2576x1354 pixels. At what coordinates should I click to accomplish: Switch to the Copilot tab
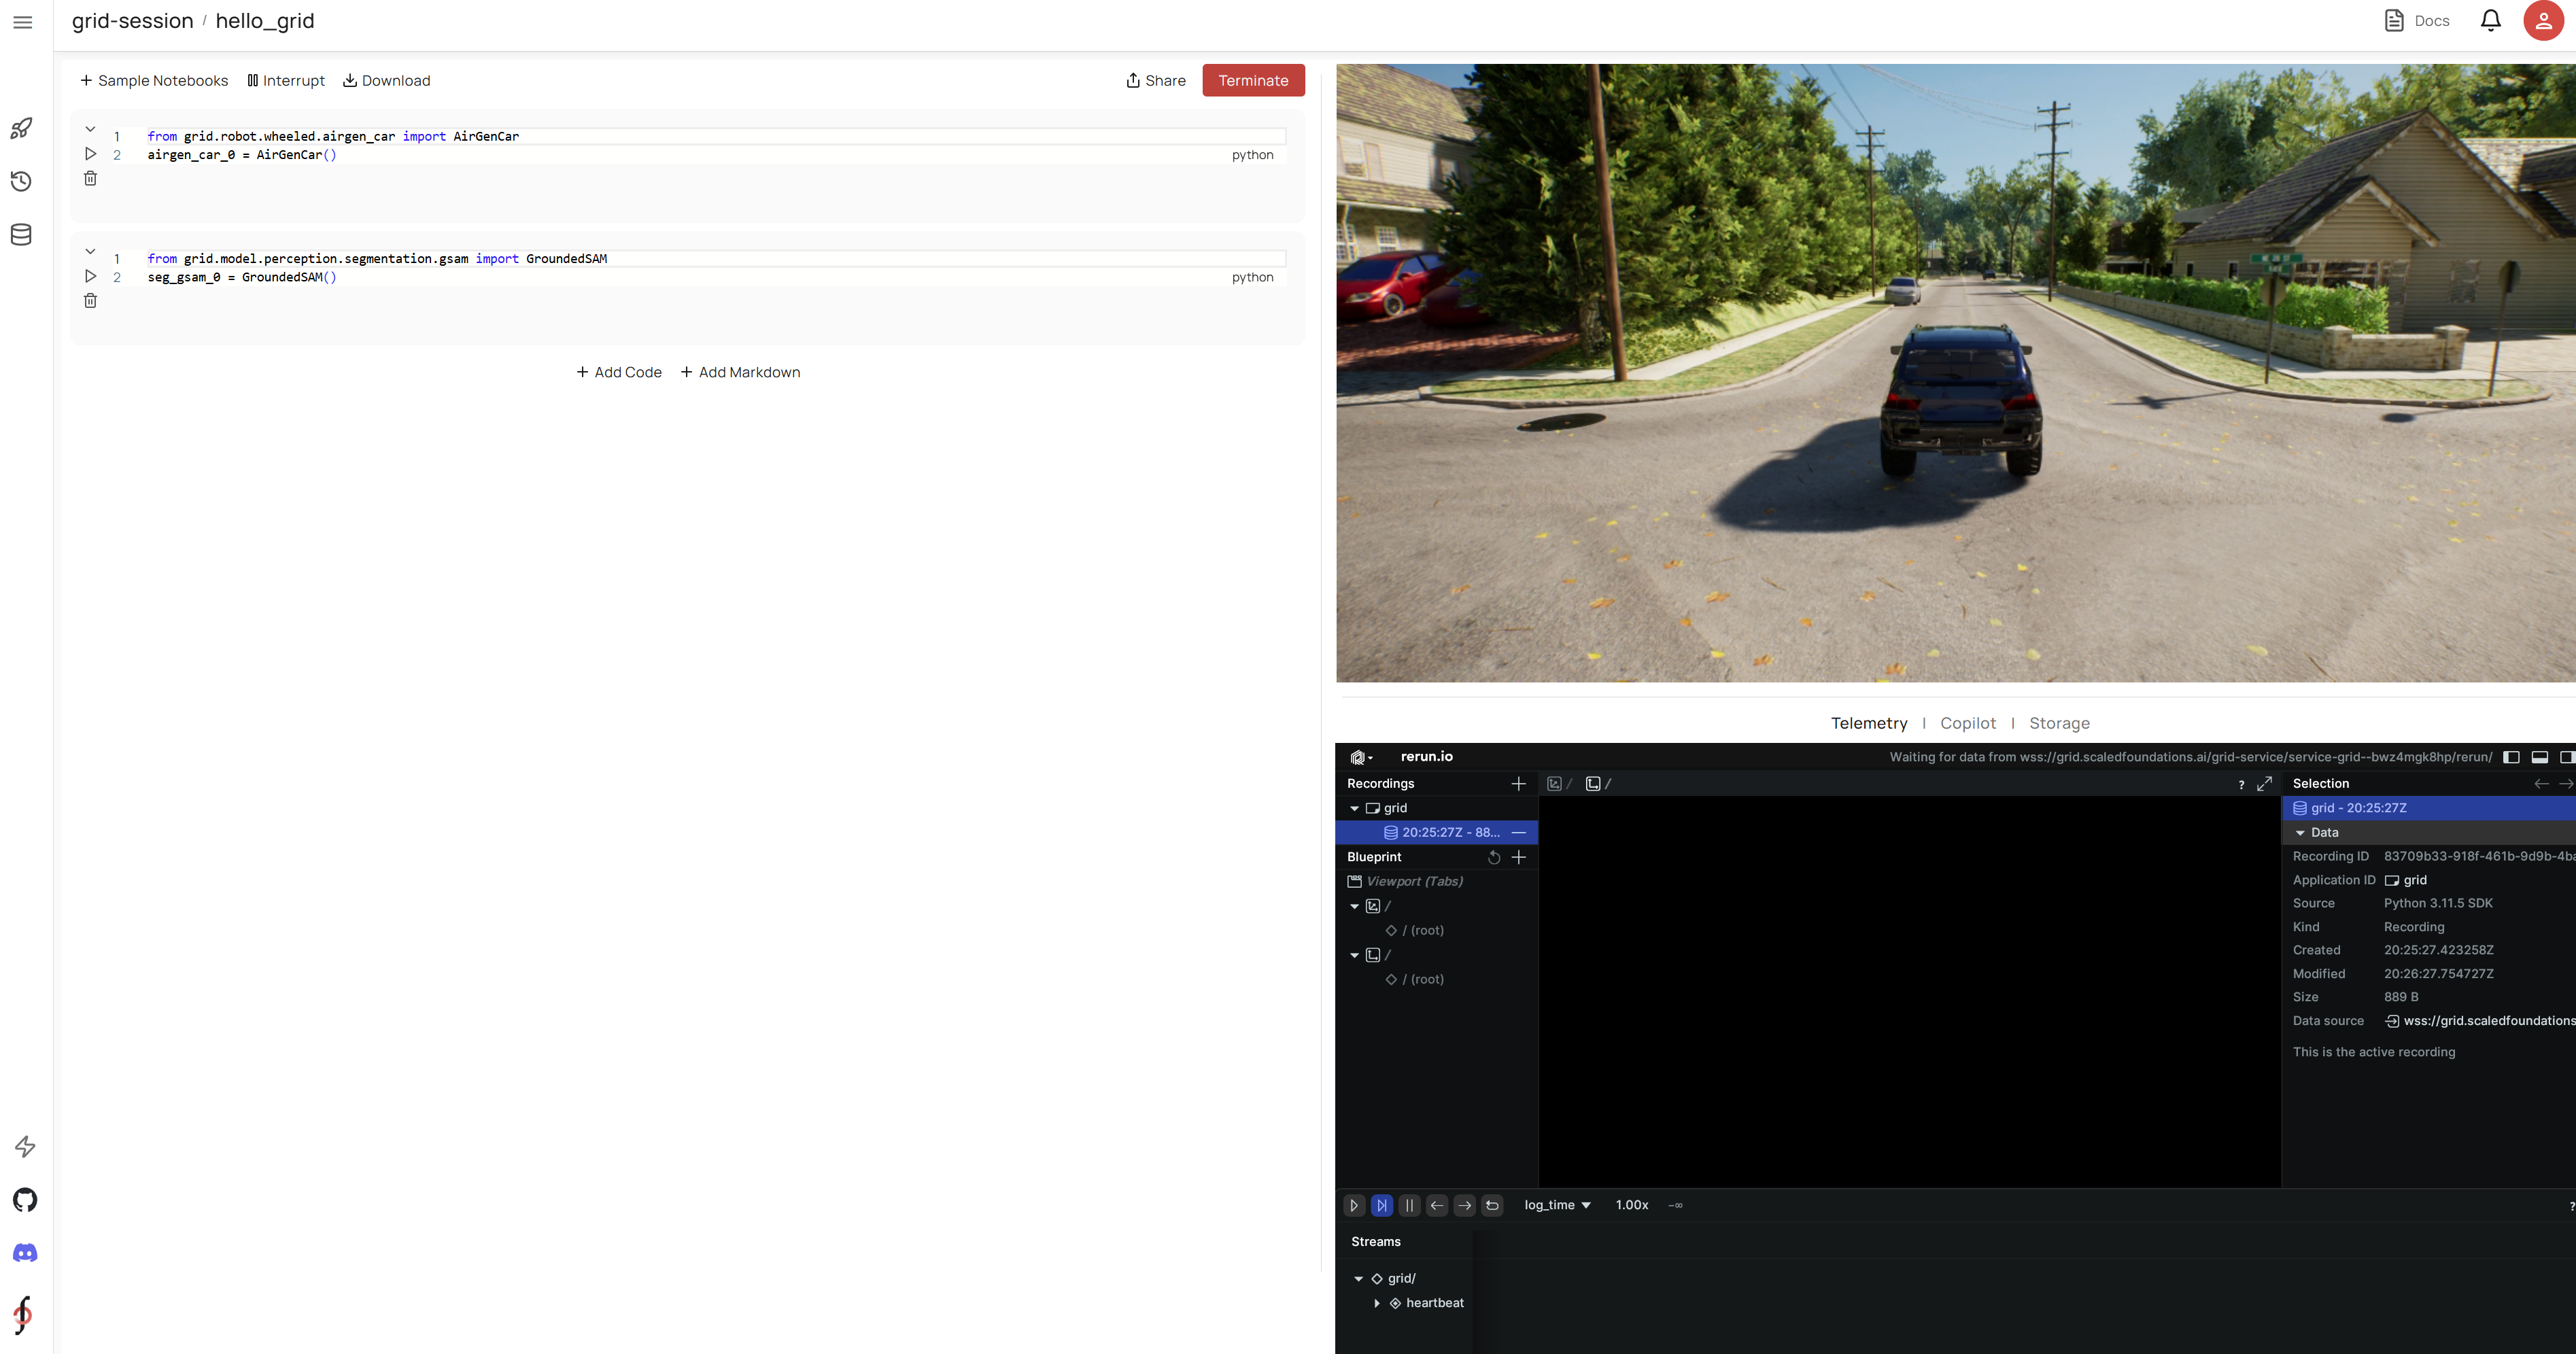pyautogui.click(x=1967, y=723)
